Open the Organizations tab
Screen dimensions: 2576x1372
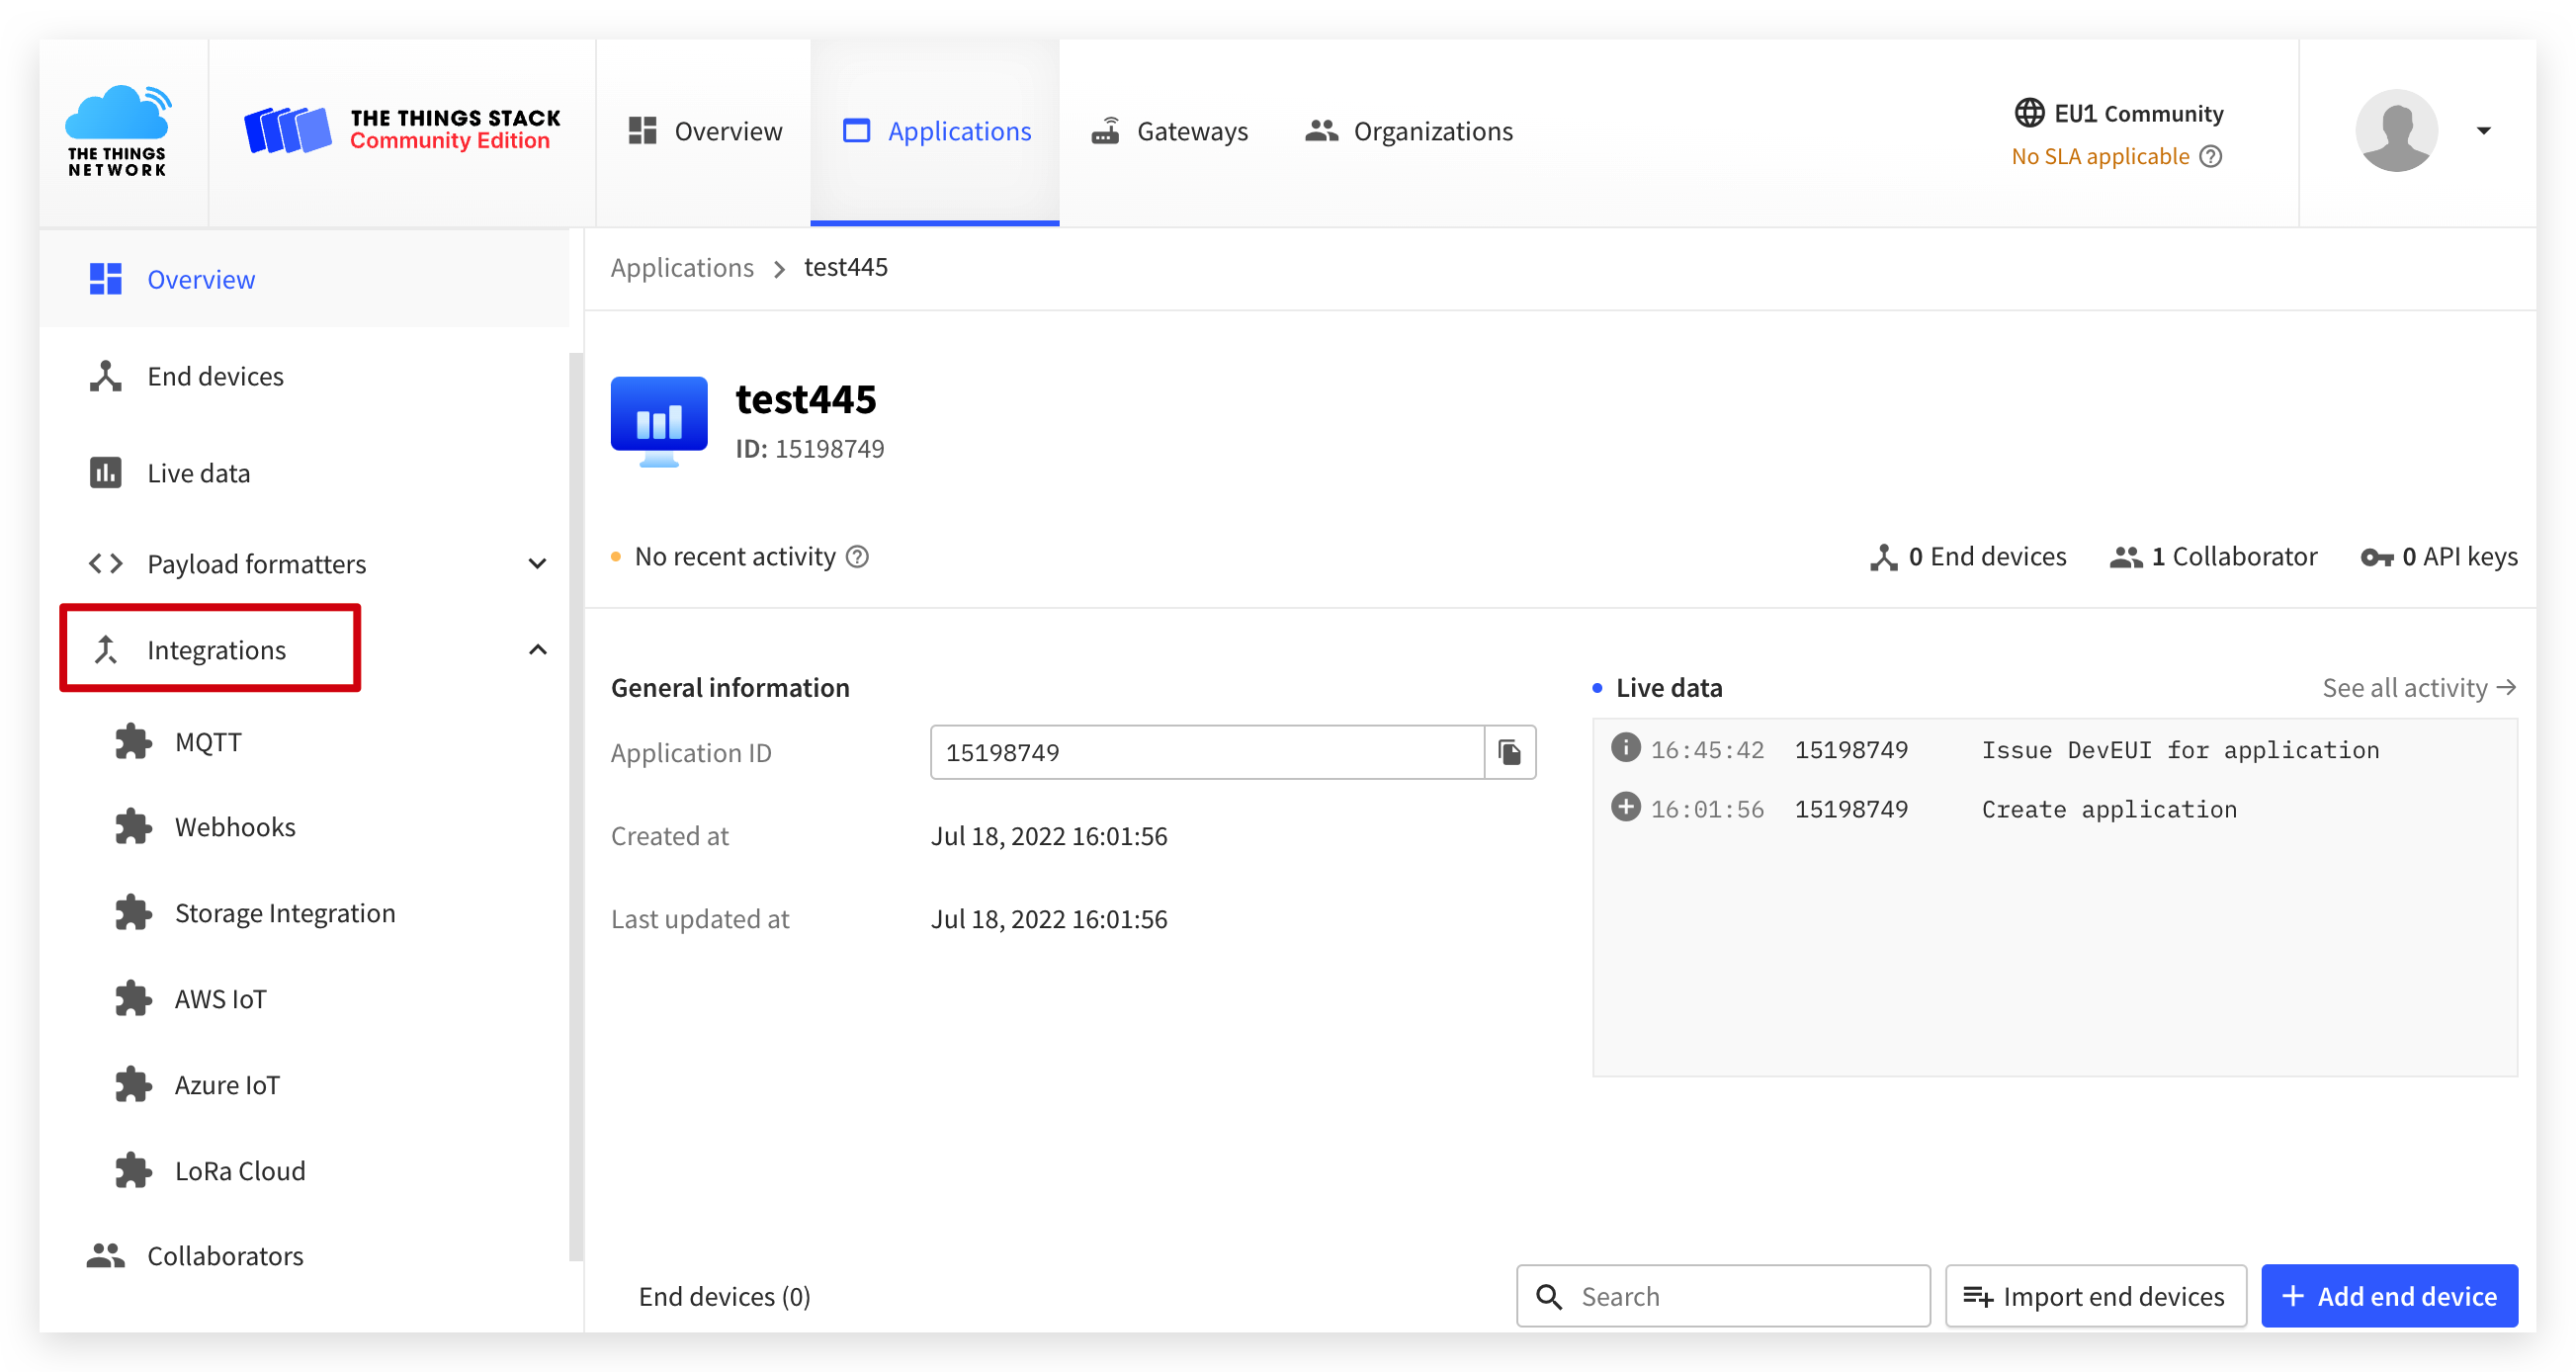[1409, 131]
